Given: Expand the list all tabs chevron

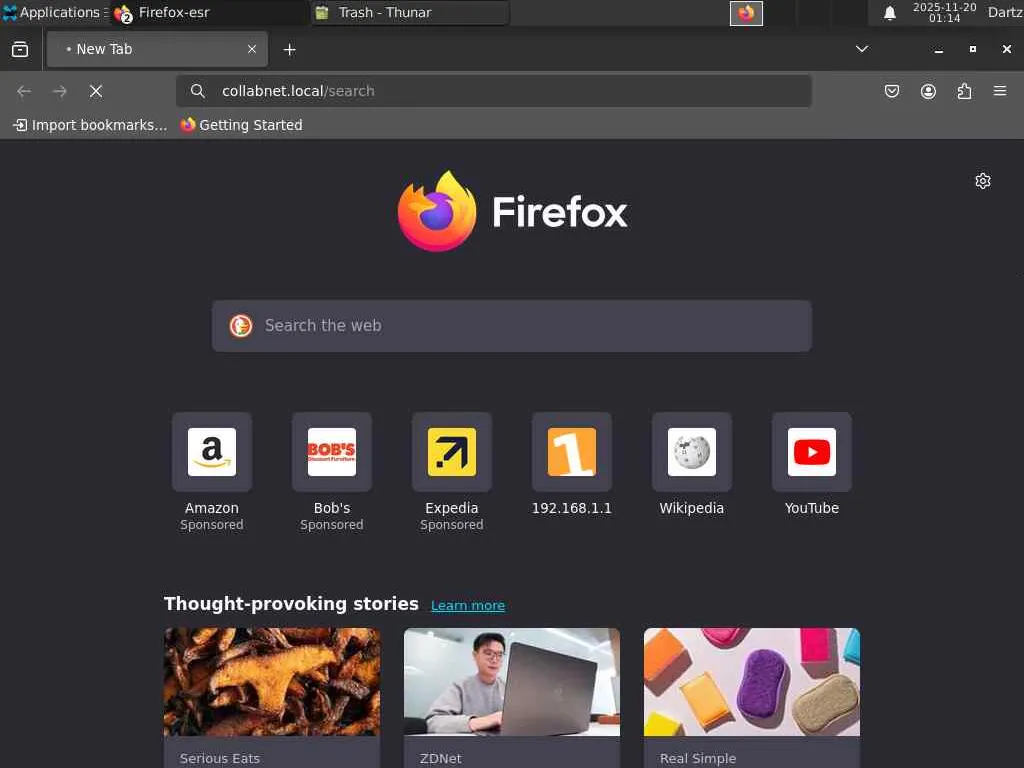Looking at the screenshot, I should coord(862,49).
